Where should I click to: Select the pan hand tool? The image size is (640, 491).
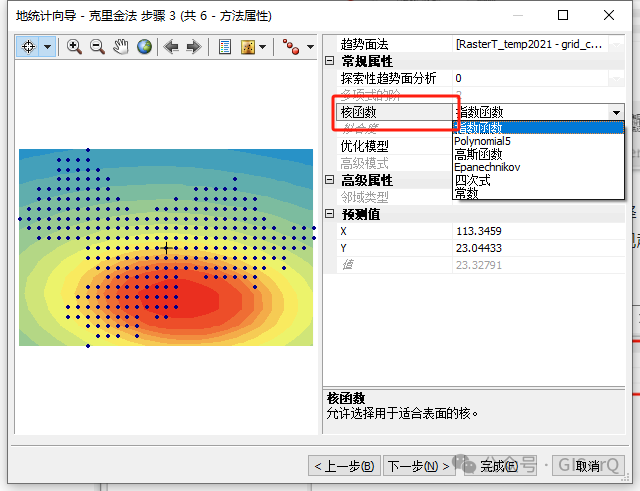point(121,47)
